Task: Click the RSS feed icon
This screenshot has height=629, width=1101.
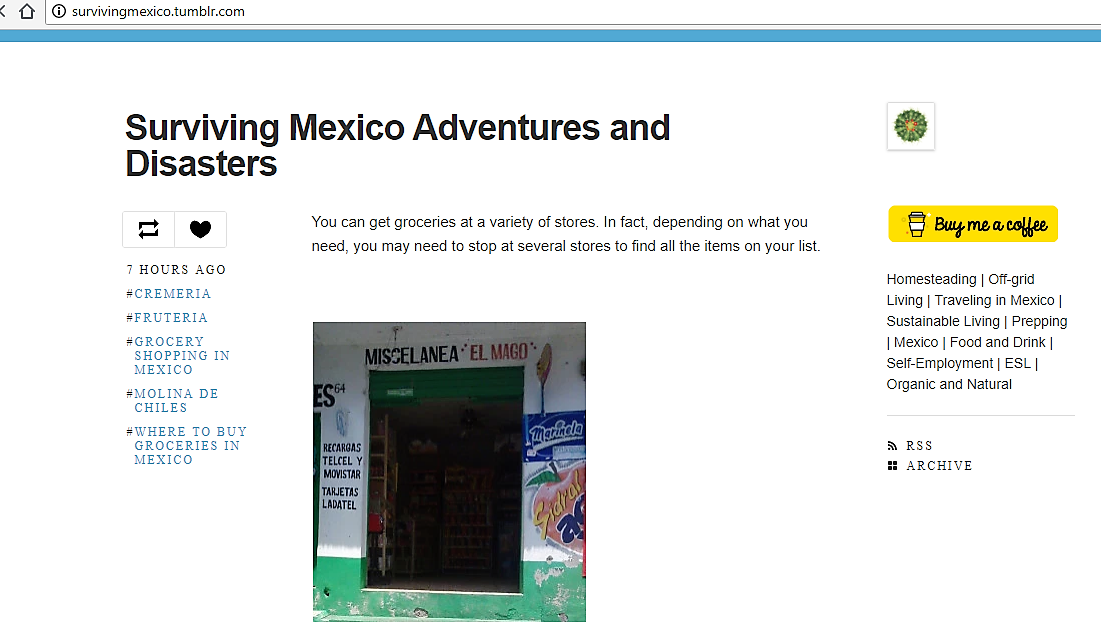Action: [892, 446]
